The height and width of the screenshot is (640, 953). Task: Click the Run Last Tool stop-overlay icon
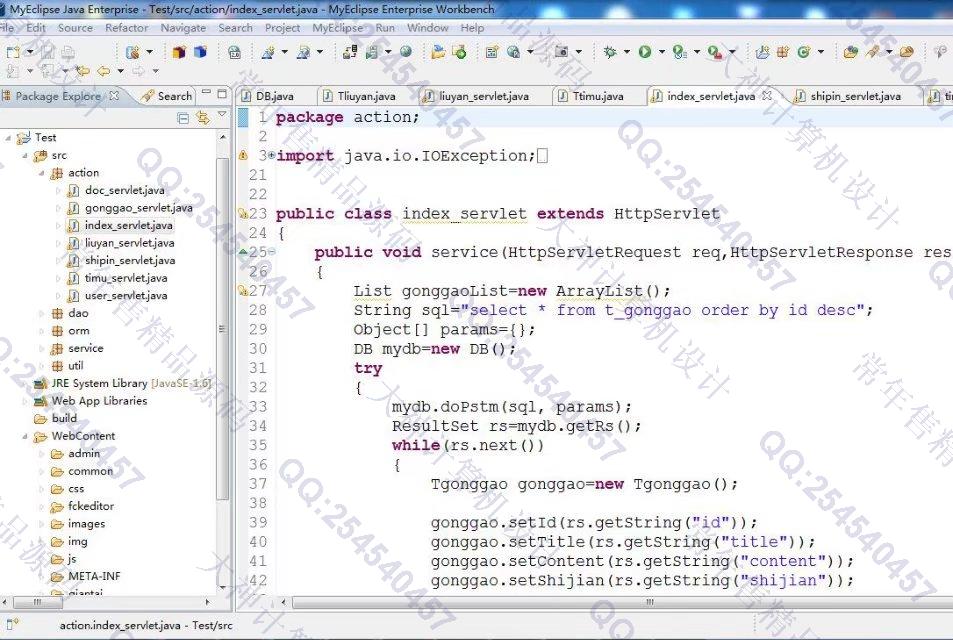(x=715, y=53)
